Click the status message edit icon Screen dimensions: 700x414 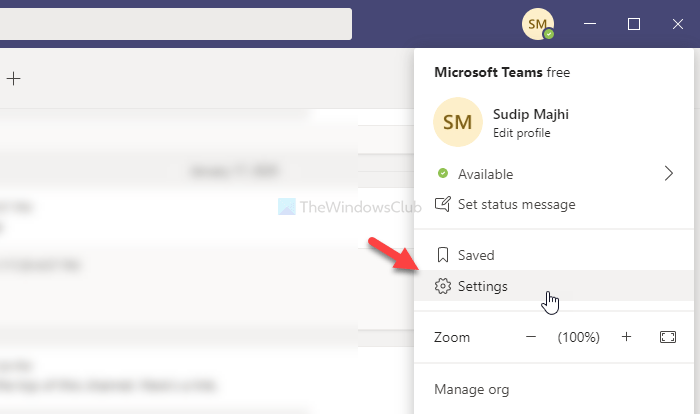(x=442, y=204)
